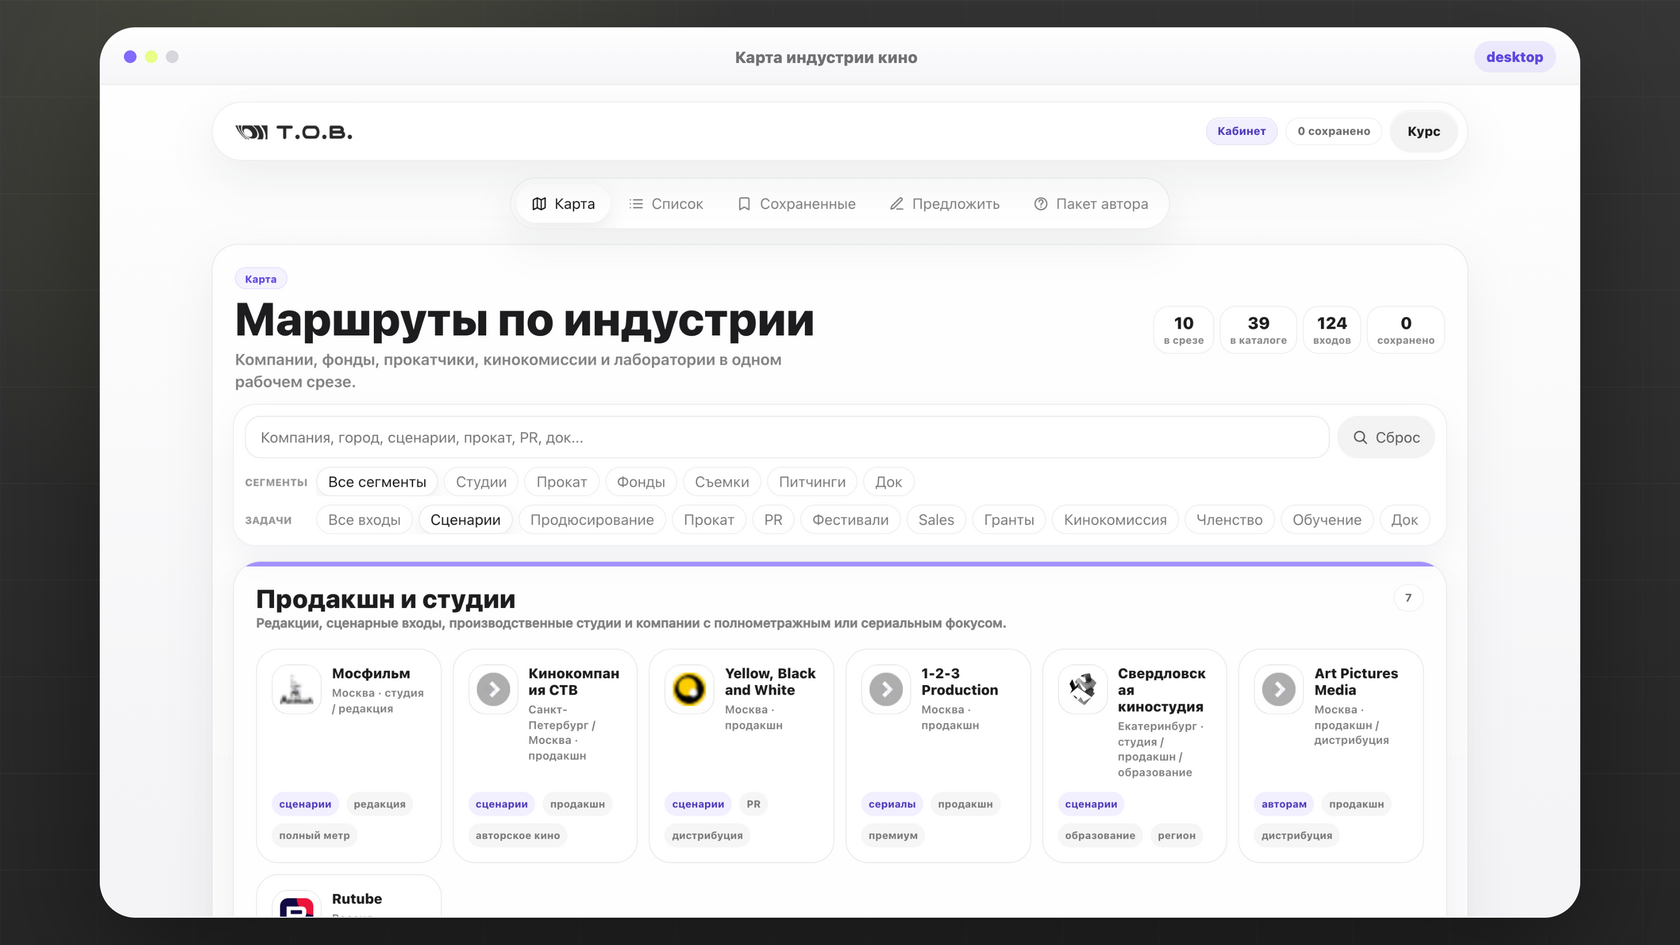Toggle the Прокат segment filter
Viewport: 1680px width, 945px height.
tap(562, 482)
